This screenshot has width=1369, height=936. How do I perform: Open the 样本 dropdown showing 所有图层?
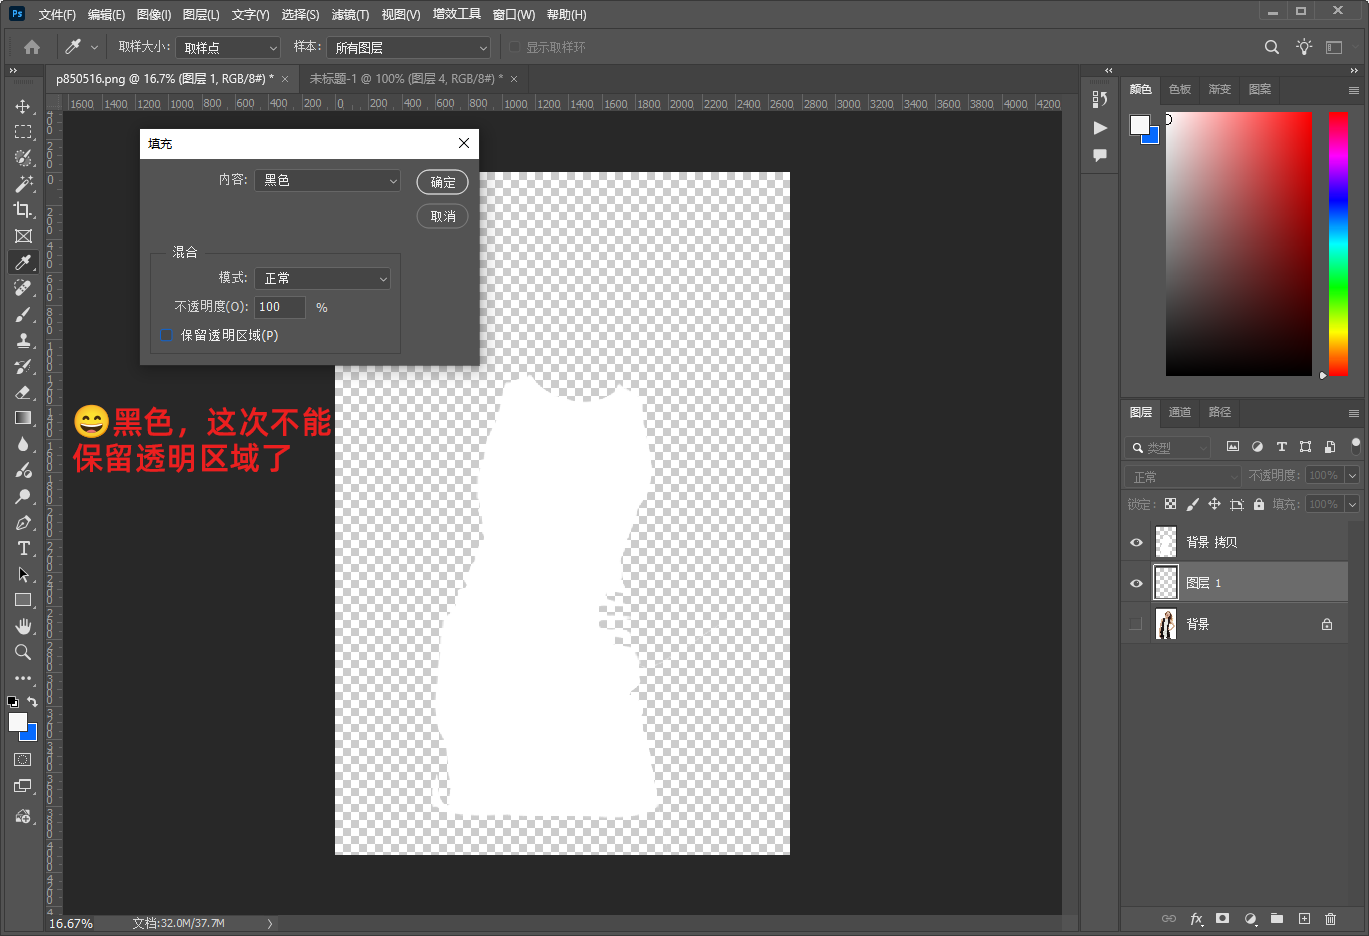409,47
